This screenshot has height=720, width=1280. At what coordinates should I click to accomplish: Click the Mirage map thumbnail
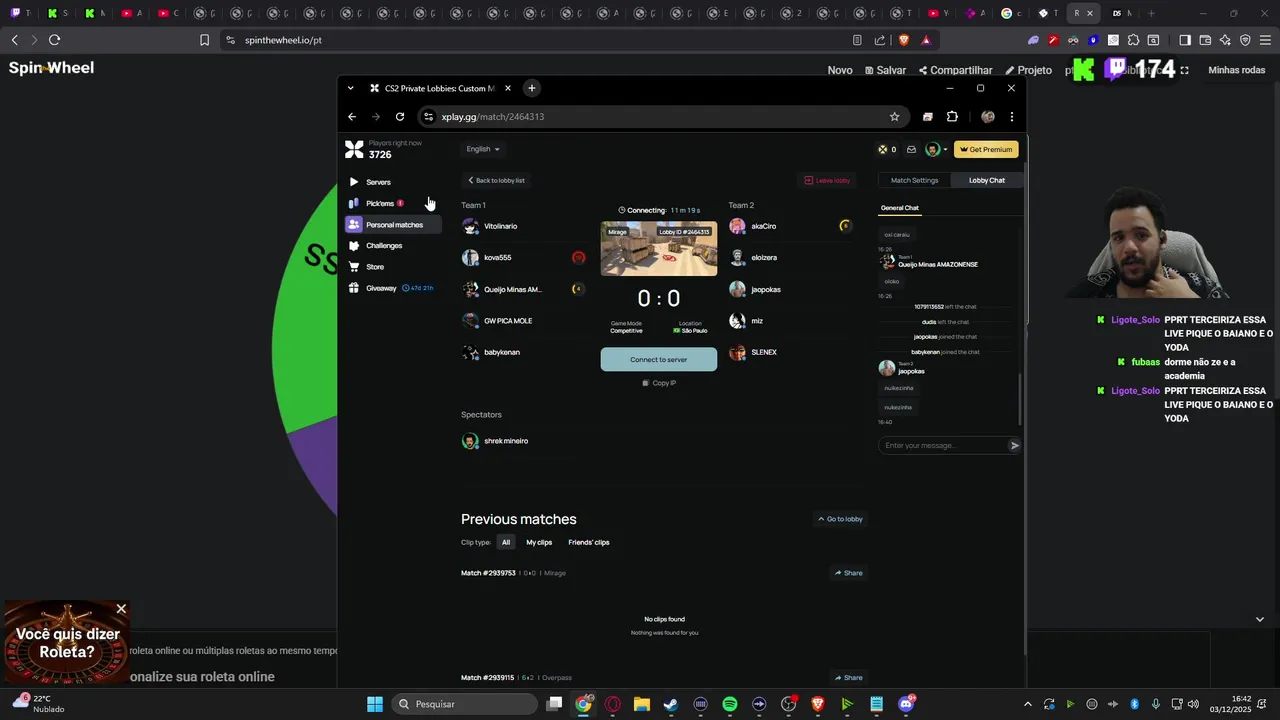tap(659, 249)
